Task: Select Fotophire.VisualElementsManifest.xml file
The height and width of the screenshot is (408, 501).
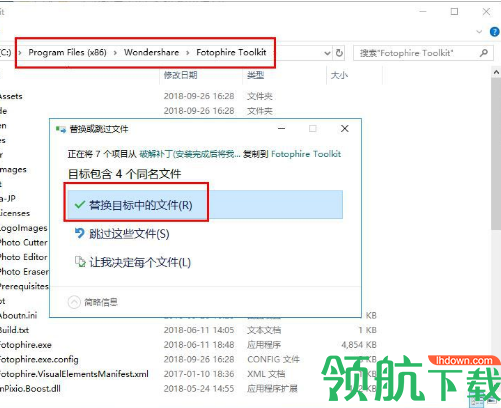Action: point(74,374)
